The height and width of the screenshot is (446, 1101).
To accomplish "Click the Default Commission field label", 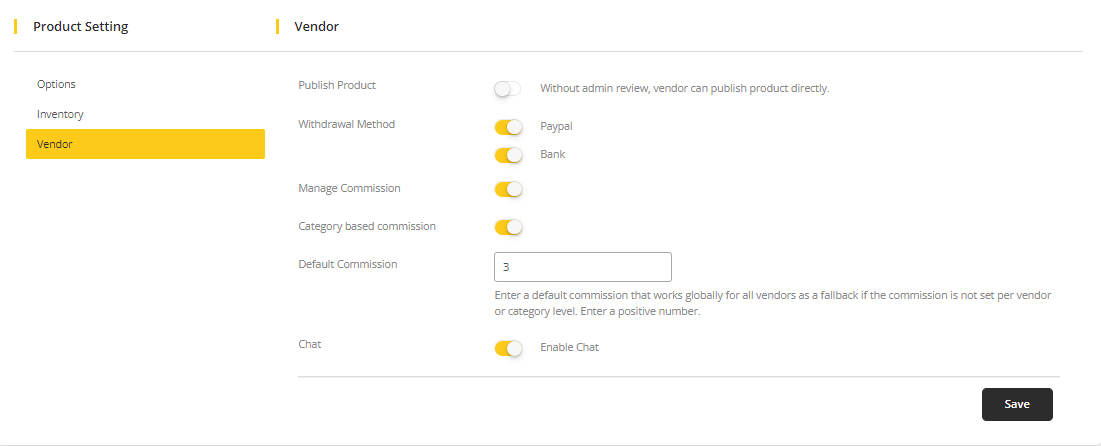I will point(347,264).
